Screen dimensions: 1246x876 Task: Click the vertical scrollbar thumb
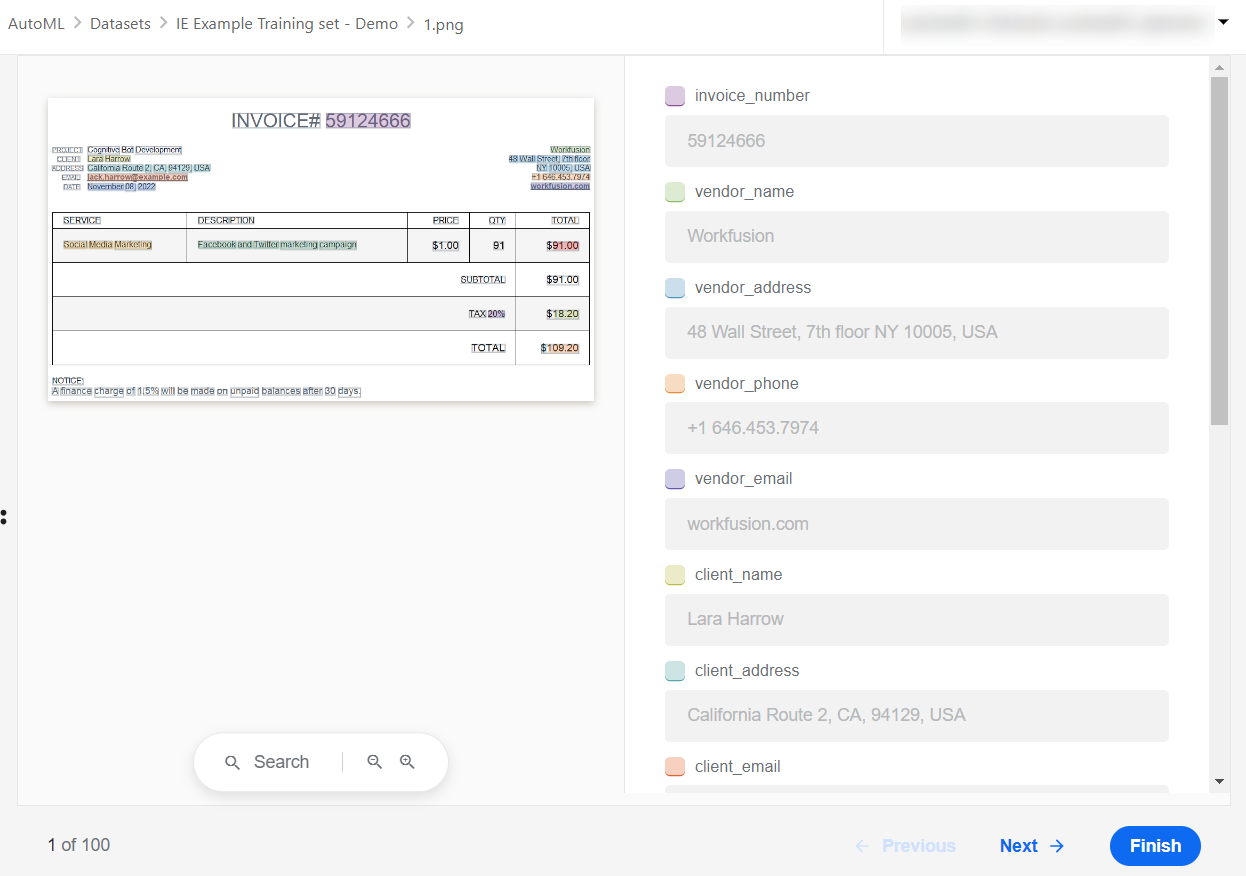coord(1219,251)
